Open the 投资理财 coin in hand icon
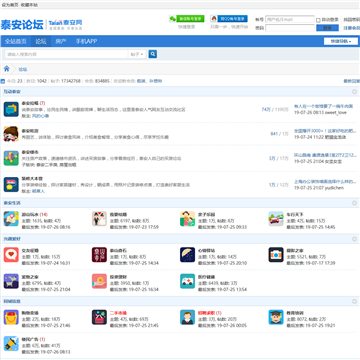Screen dimensions: 360x360 click(x=99, y=281)
